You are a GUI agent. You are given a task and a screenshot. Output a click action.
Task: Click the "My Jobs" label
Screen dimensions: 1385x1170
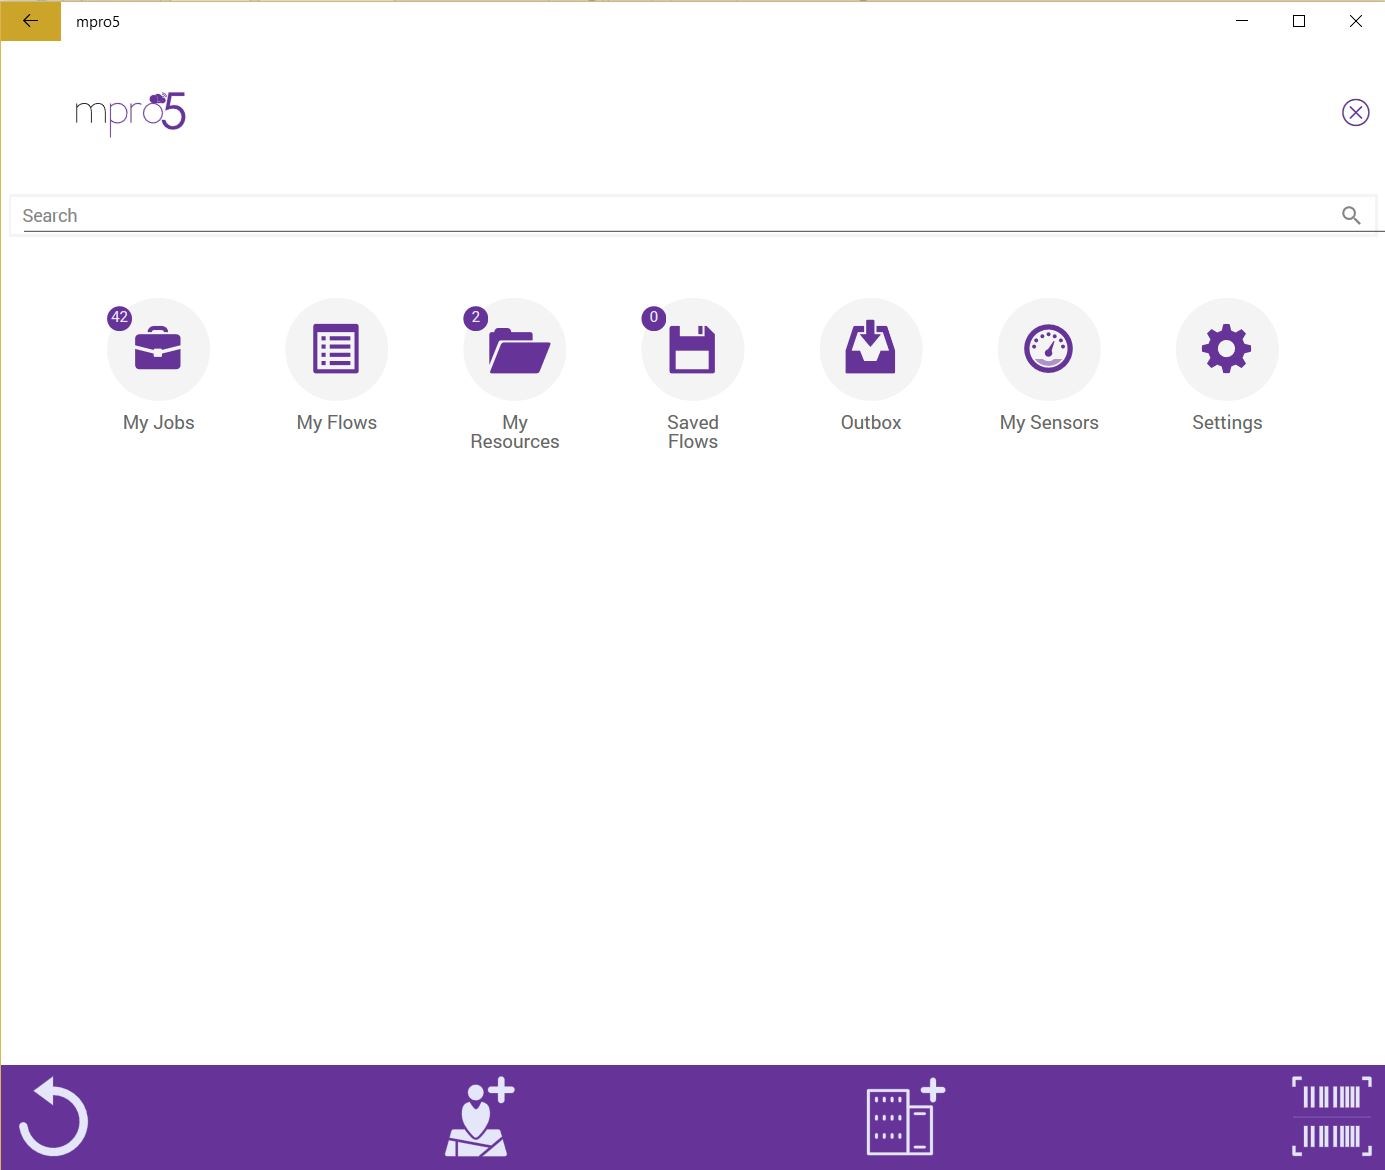tap(158, 423)
